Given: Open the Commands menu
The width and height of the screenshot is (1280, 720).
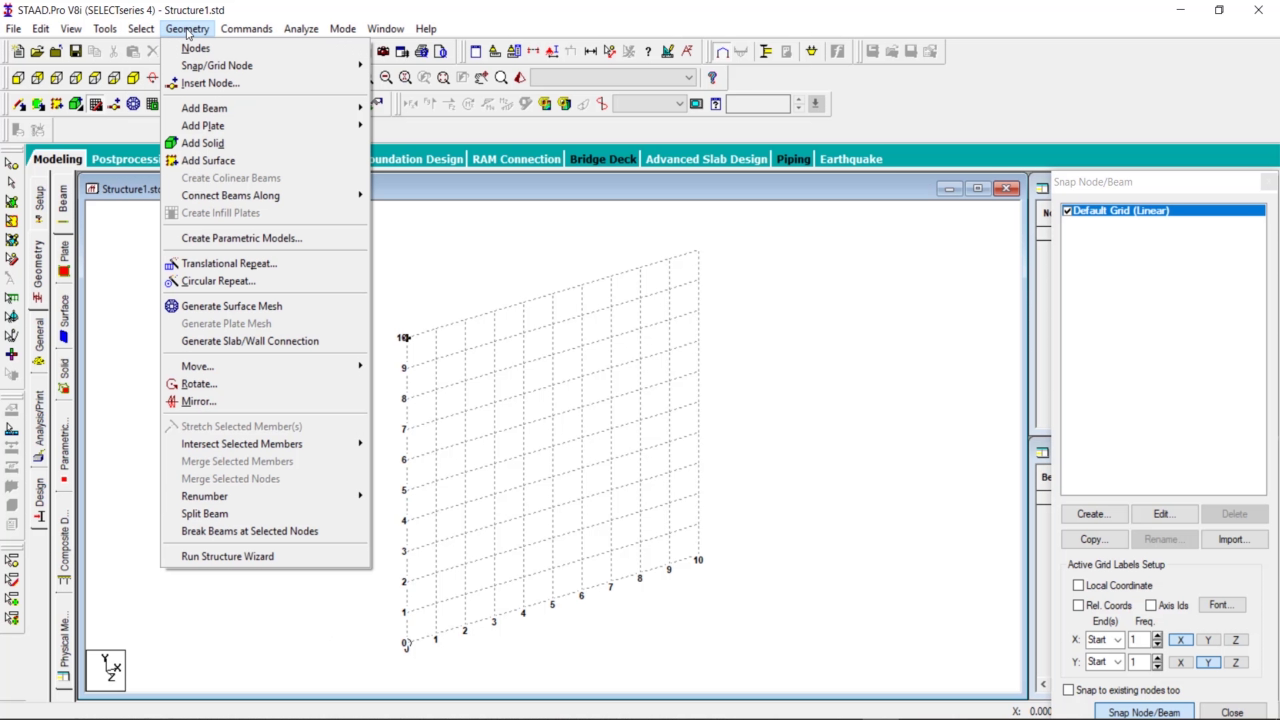Looking at the screenshot, I should tap(247, 29).
